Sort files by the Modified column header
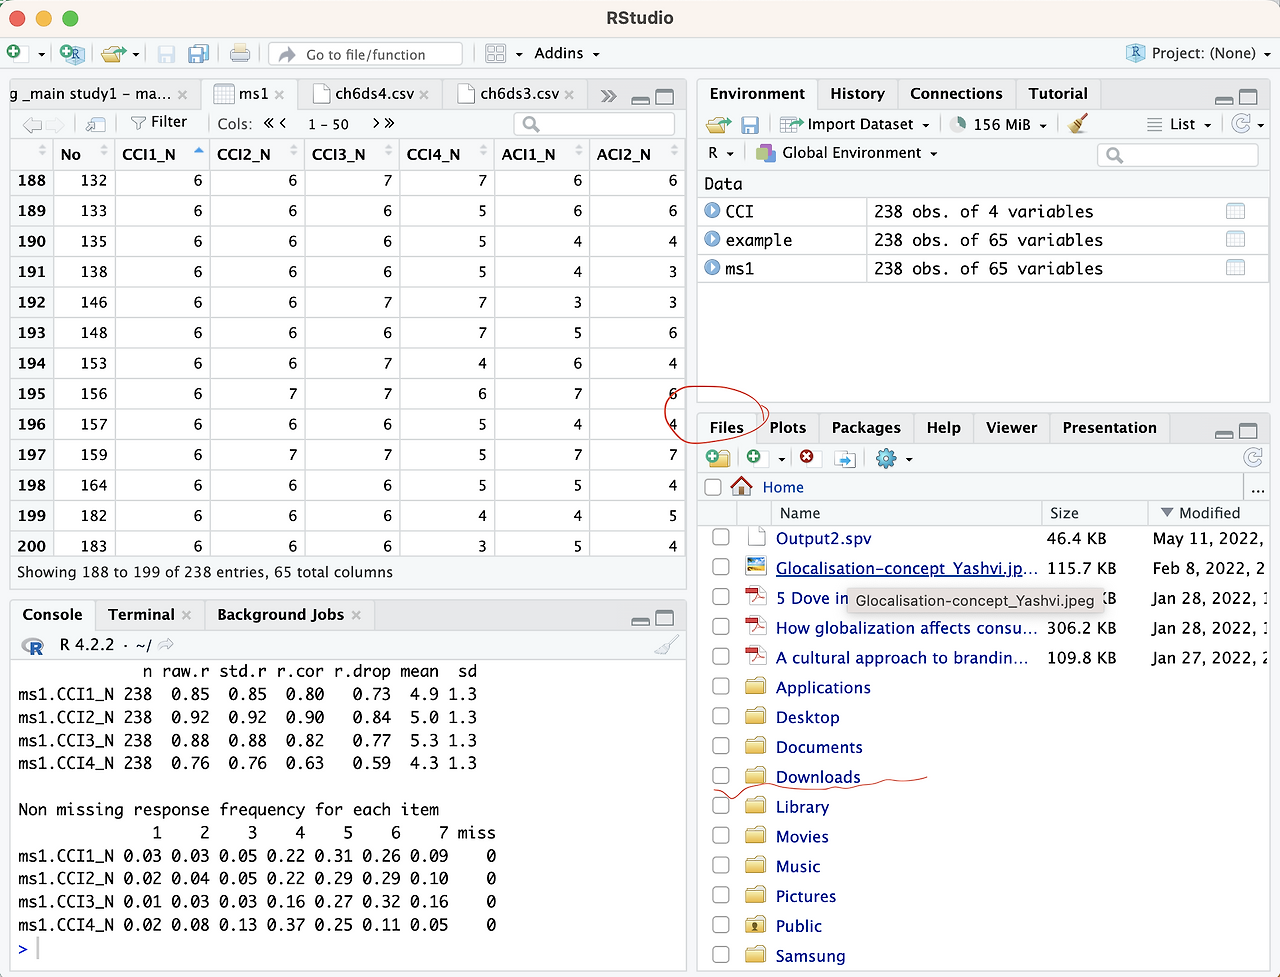1280x977 pixels. tap(1209, 513)
